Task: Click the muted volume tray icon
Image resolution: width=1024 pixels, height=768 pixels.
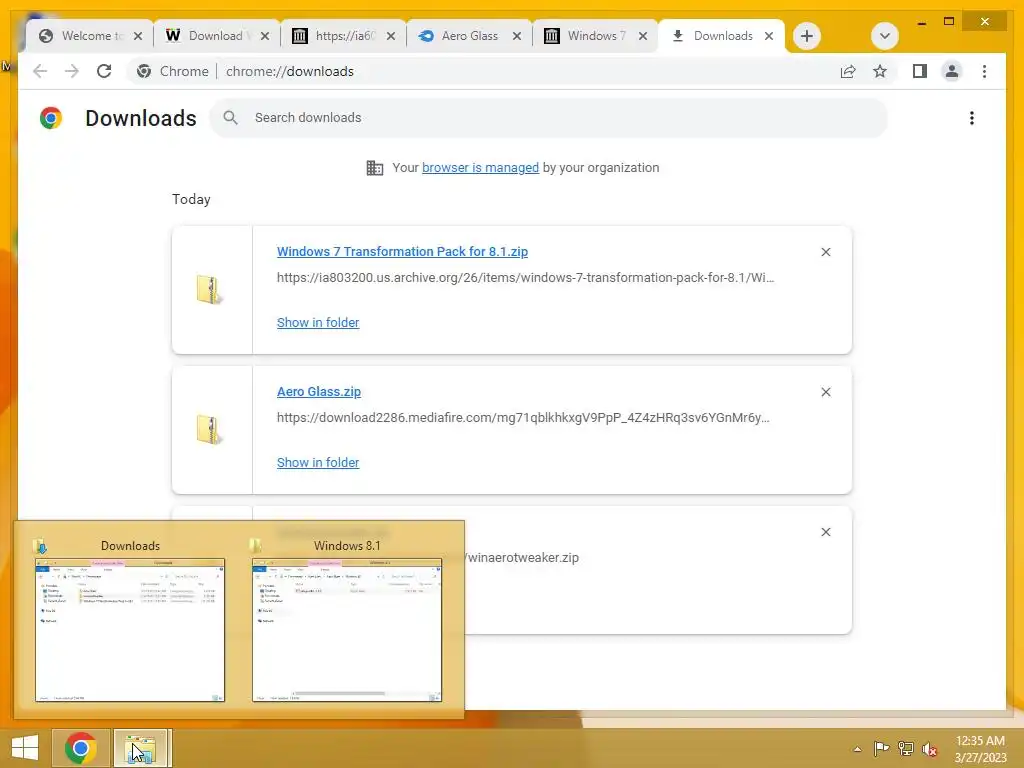Action: (930, 749)
